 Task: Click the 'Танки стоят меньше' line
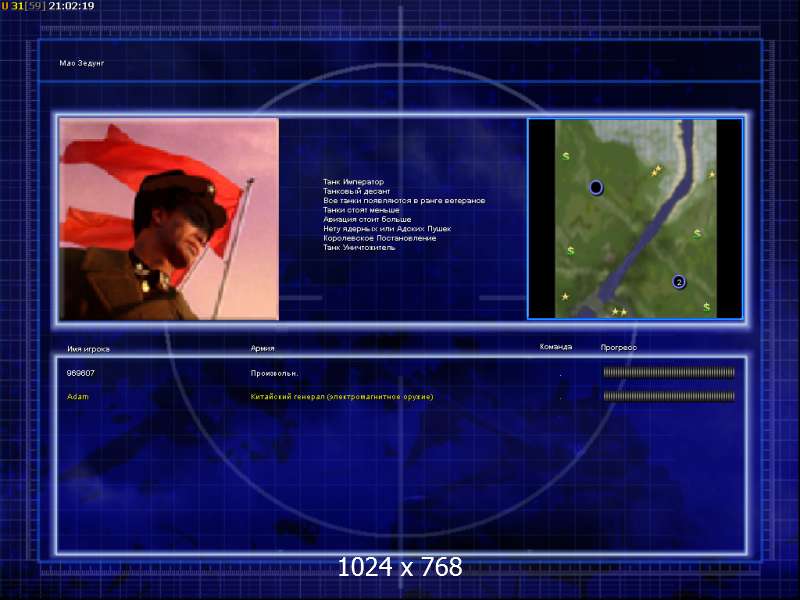[361, 210]
